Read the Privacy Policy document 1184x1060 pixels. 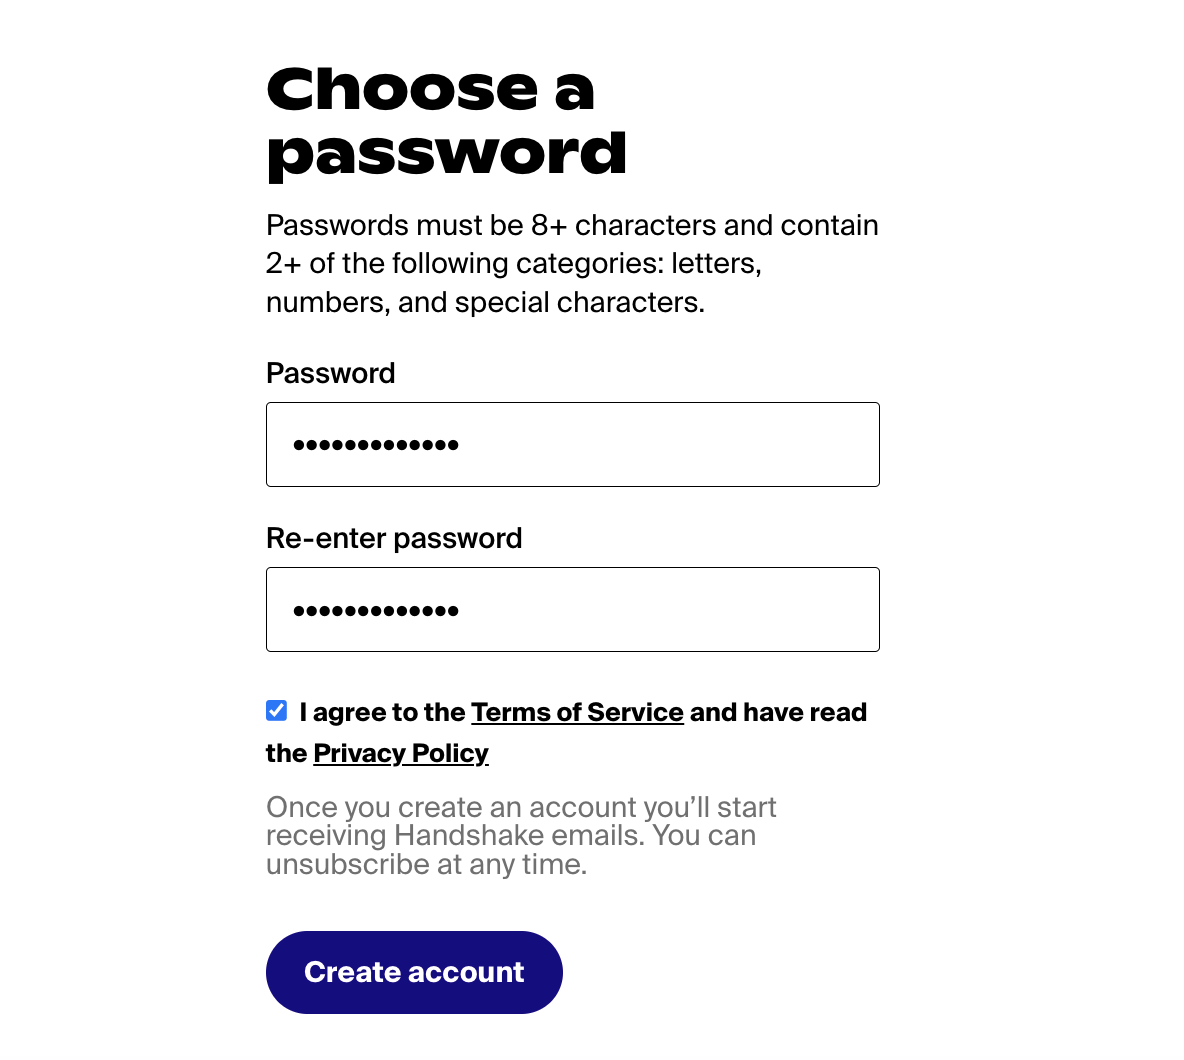point(400,752)
